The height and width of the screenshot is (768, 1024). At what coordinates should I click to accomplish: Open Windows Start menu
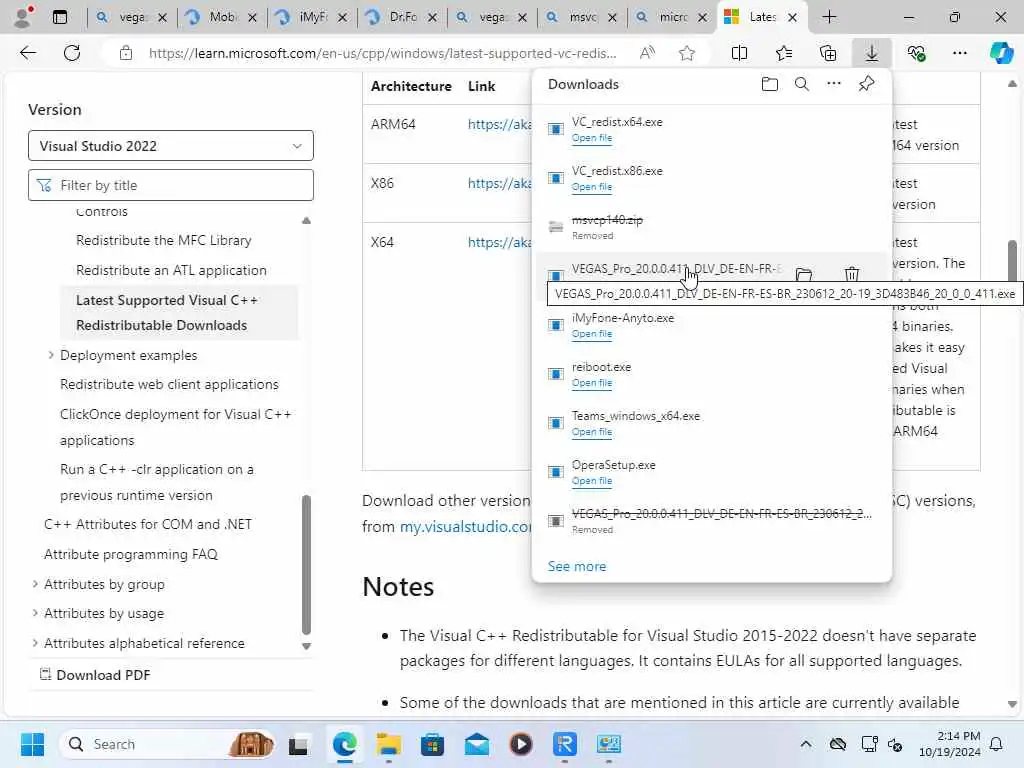point(32,744)
